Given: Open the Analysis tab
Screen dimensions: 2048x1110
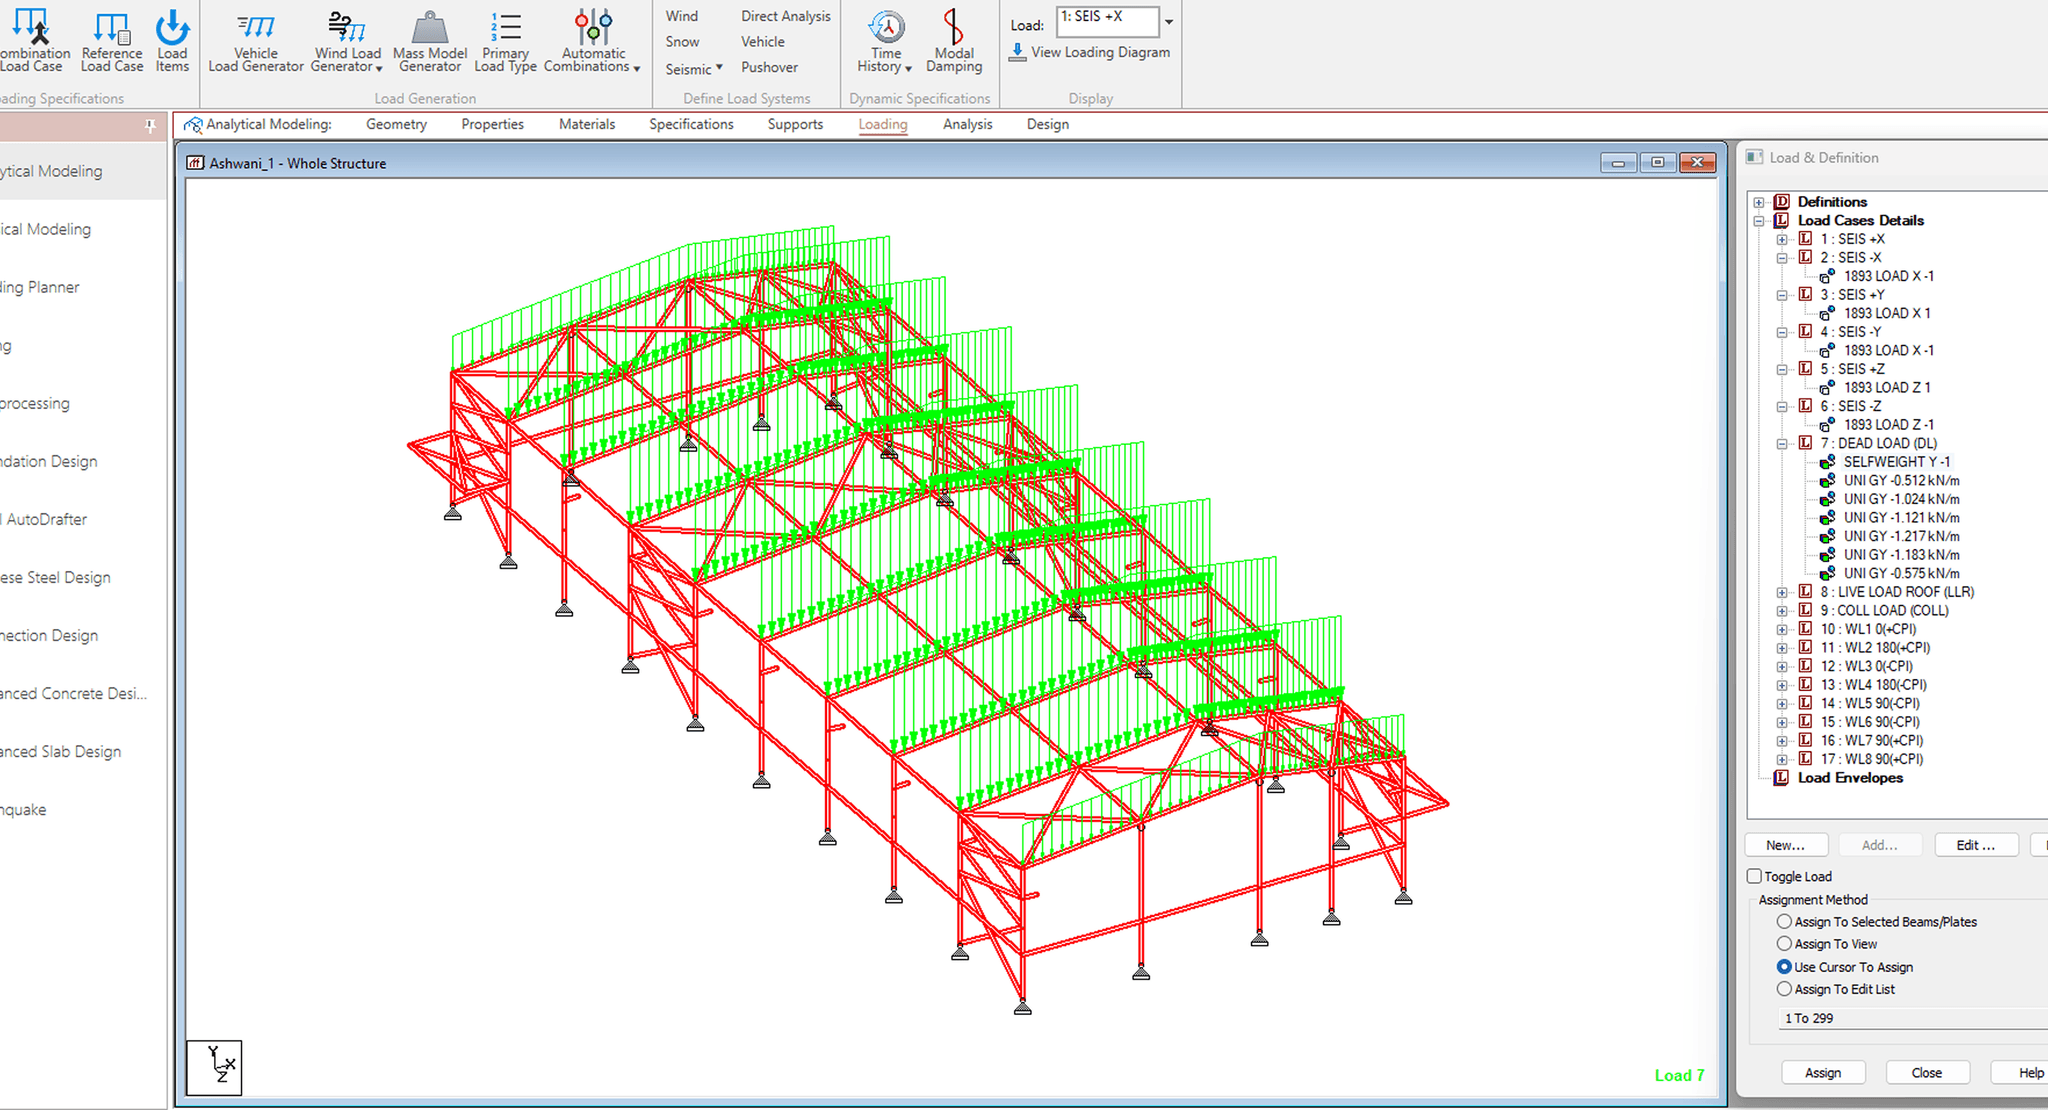Looking at the screenshot, I should click(966, 124).
